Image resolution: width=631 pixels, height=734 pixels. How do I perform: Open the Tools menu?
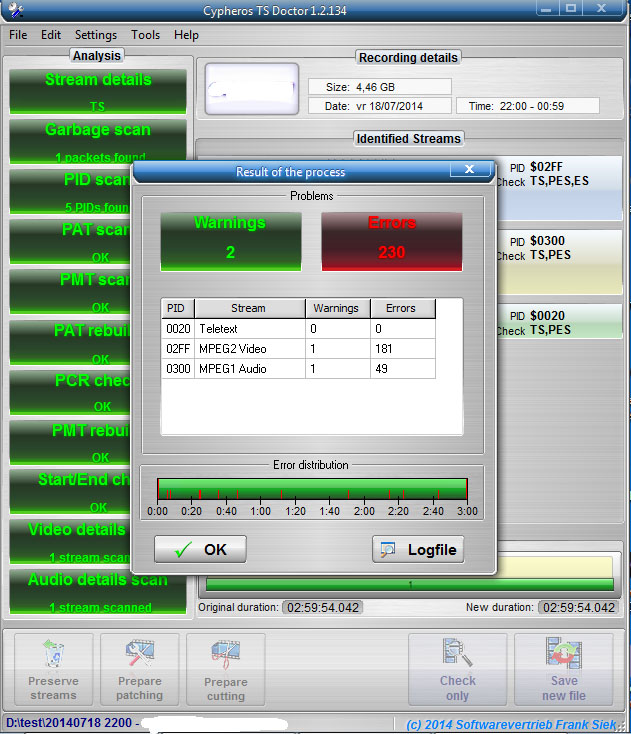tap(145, 35)
